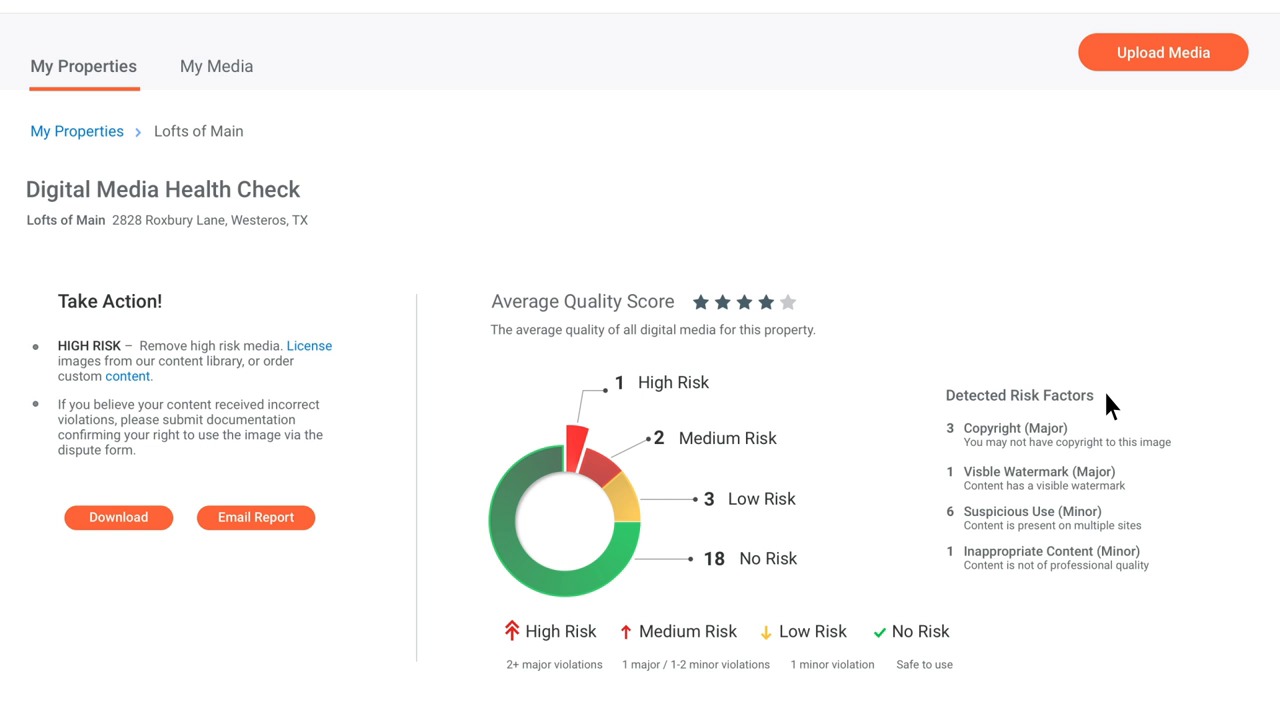The height and width of the screenshot is (720, 1280).
Task: Open the License link in Take Action
Action: pos(309,346)
